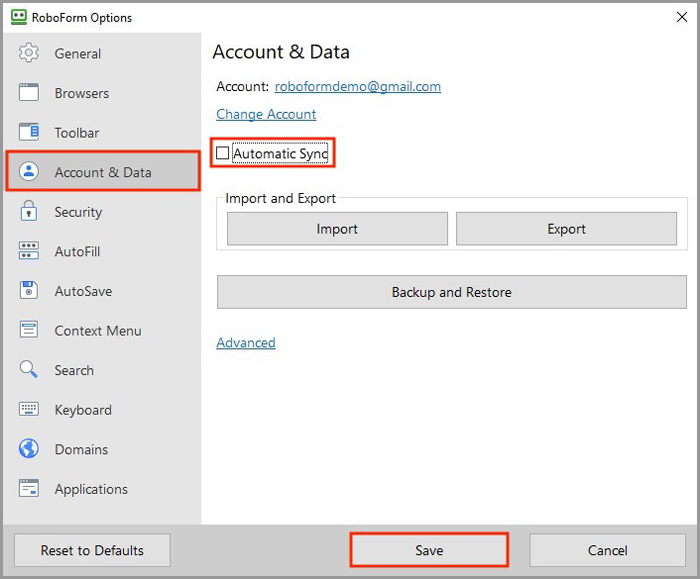Screen dimensions: 700x579
Task: Open the Keyboard section
Action: pos(102,409)
